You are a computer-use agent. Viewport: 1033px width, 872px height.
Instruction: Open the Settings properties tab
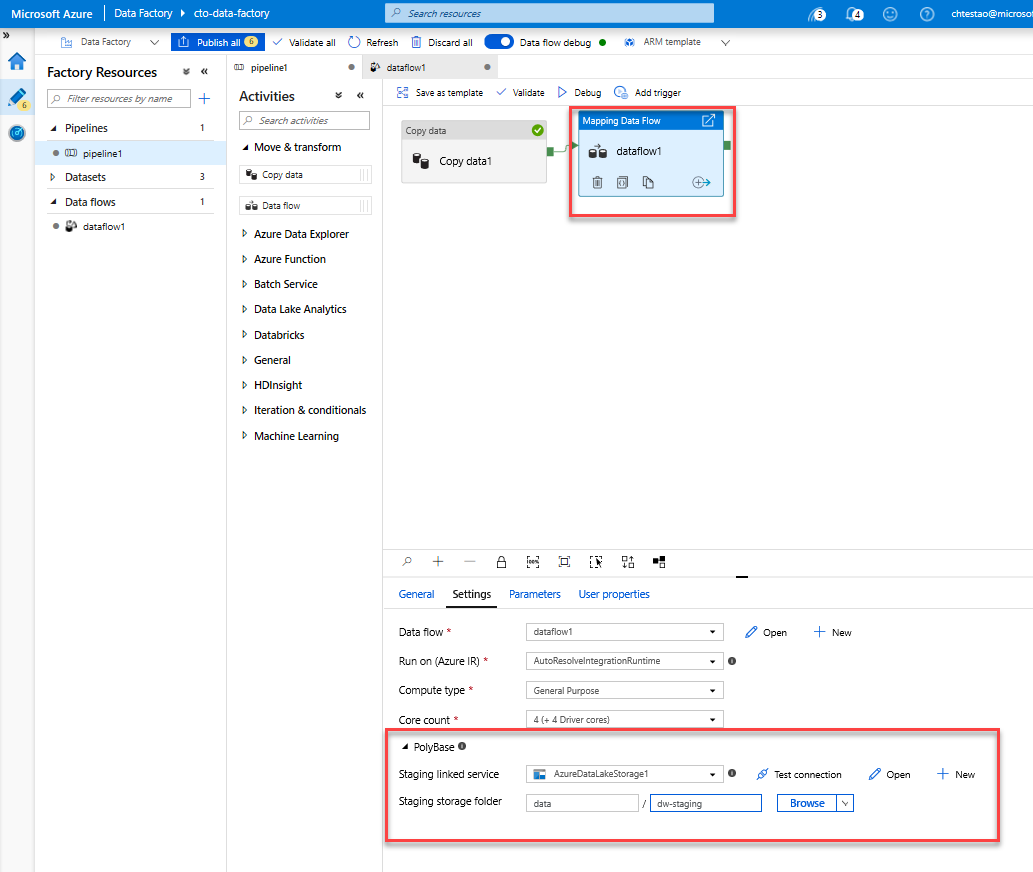471,594
